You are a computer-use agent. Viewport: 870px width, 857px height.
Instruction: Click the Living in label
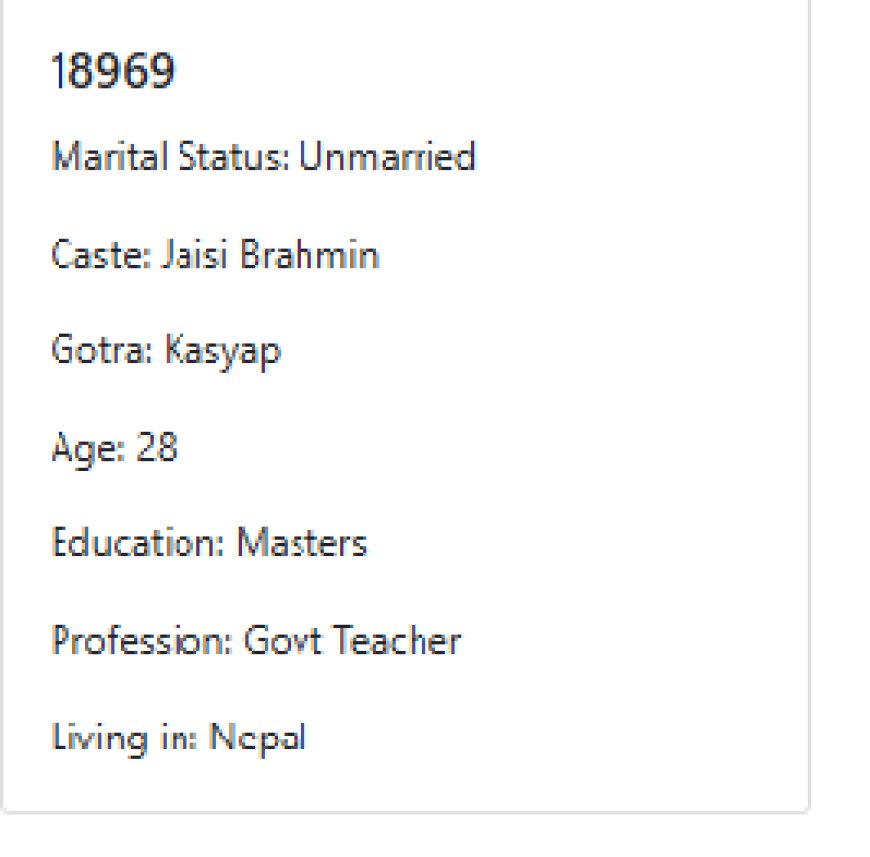point(124,738)
